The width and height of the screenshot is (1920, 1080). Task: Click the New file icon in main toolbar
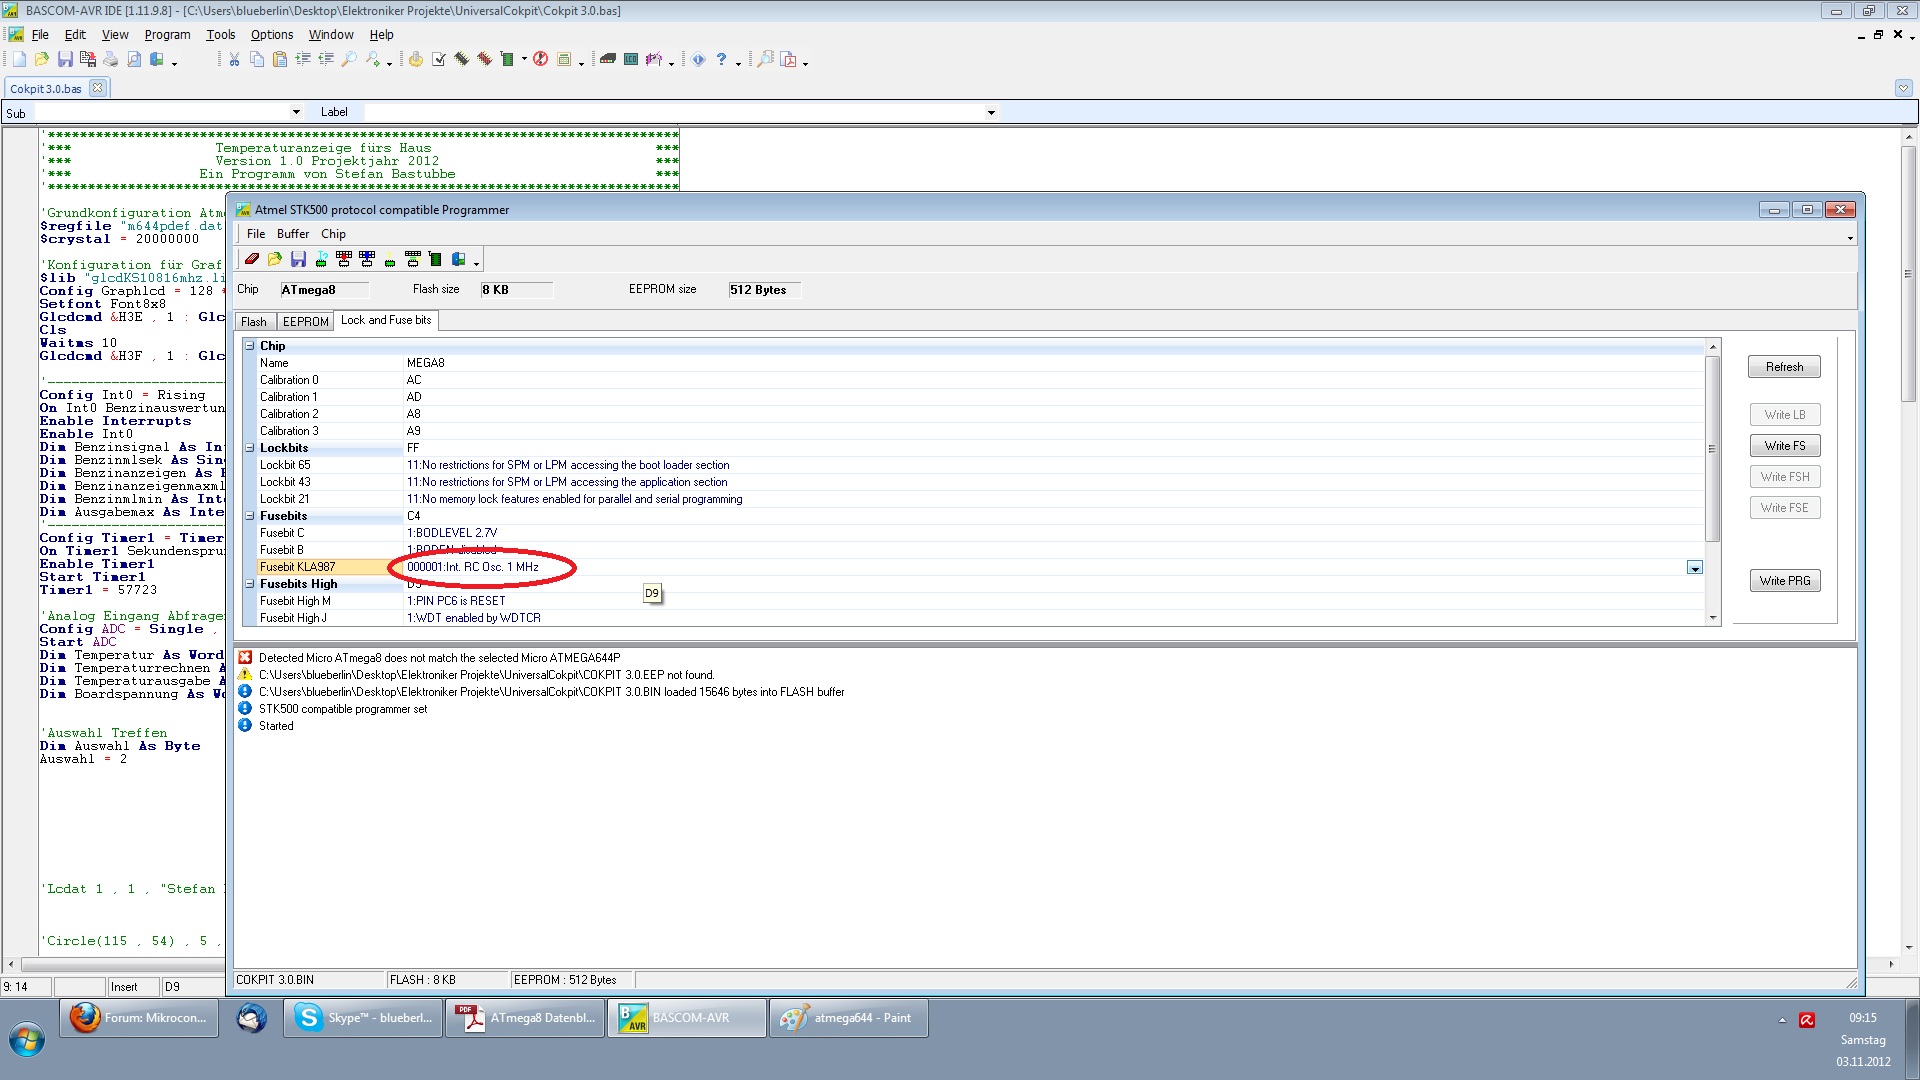point(19,60)
